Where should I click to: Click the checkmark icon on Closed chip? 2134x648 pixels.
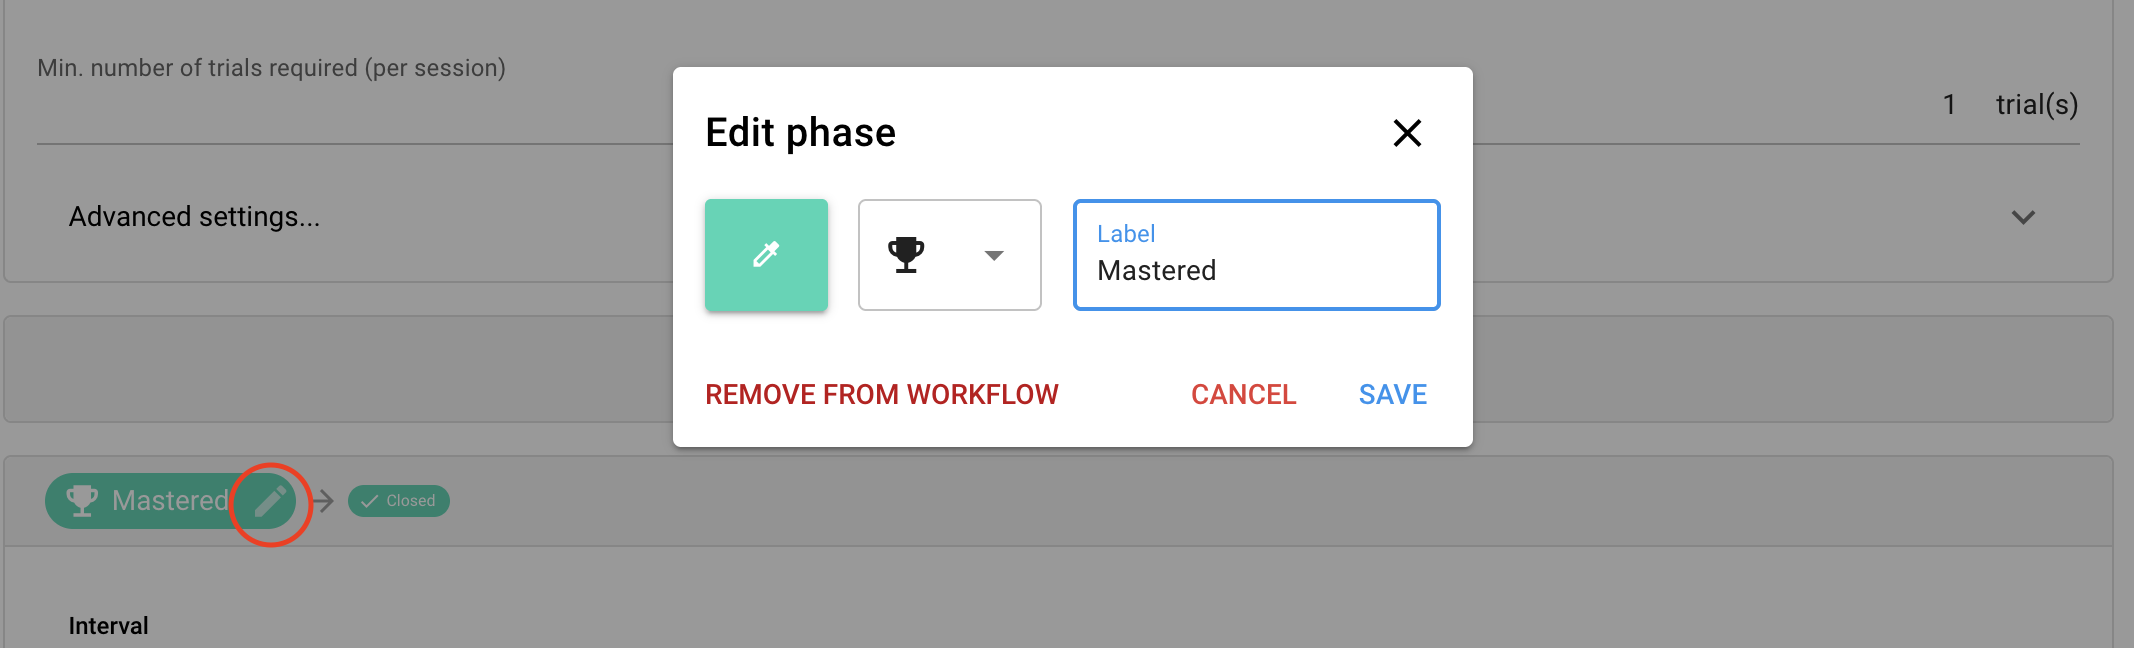pos(370,501)
